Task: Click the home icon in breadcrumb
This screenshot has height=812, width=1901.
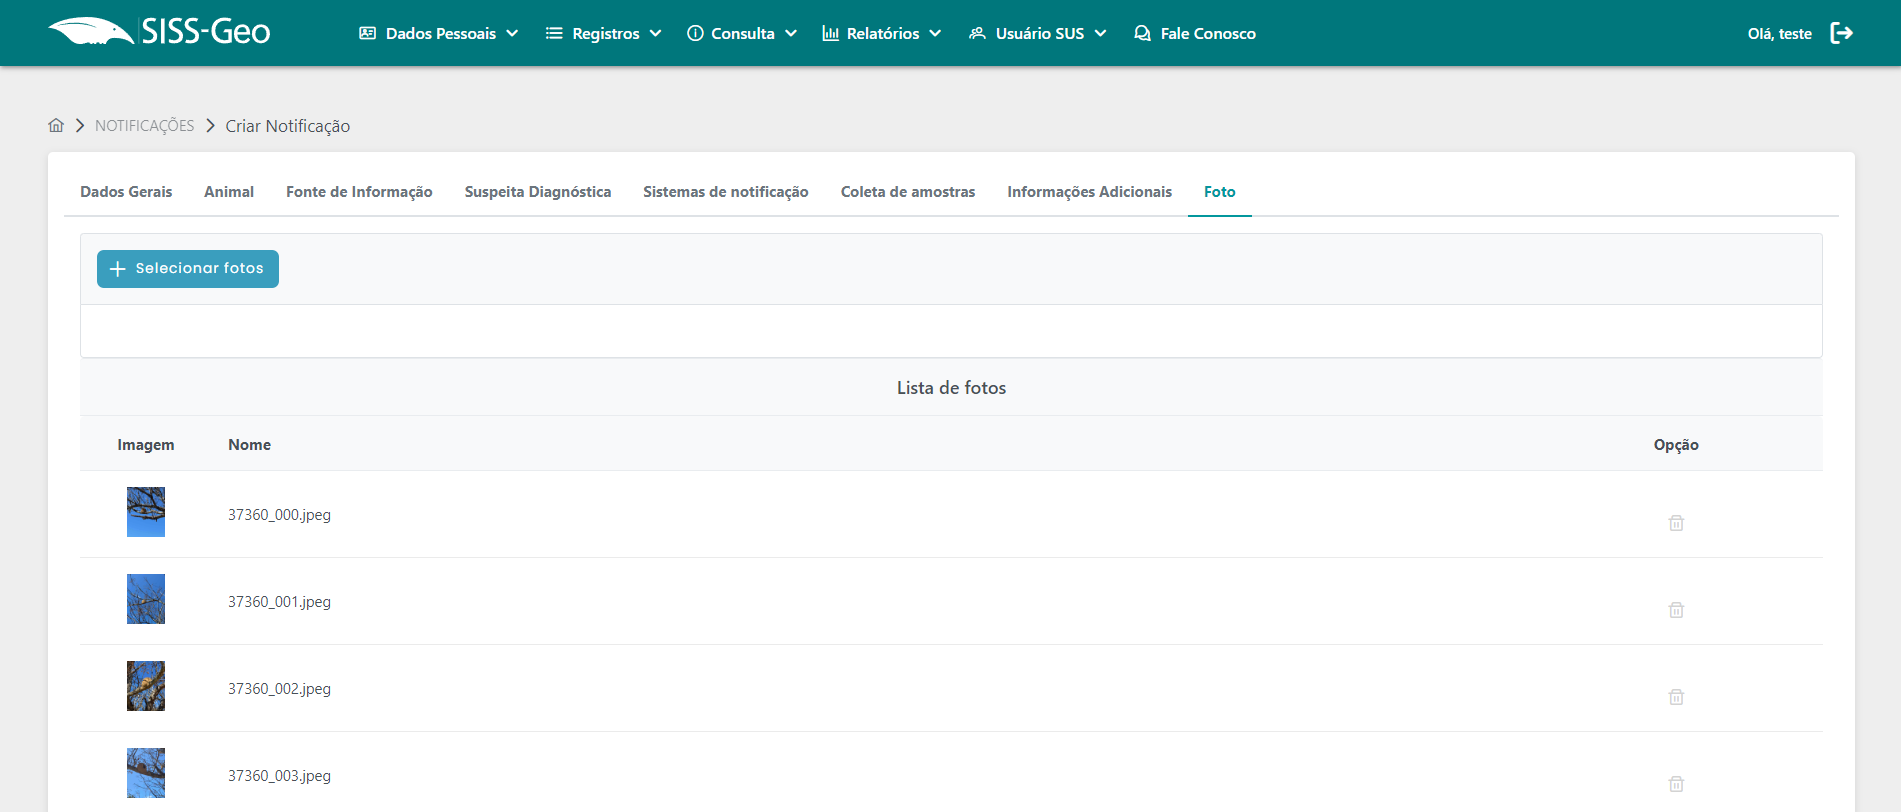Action: tap(56, 125)
